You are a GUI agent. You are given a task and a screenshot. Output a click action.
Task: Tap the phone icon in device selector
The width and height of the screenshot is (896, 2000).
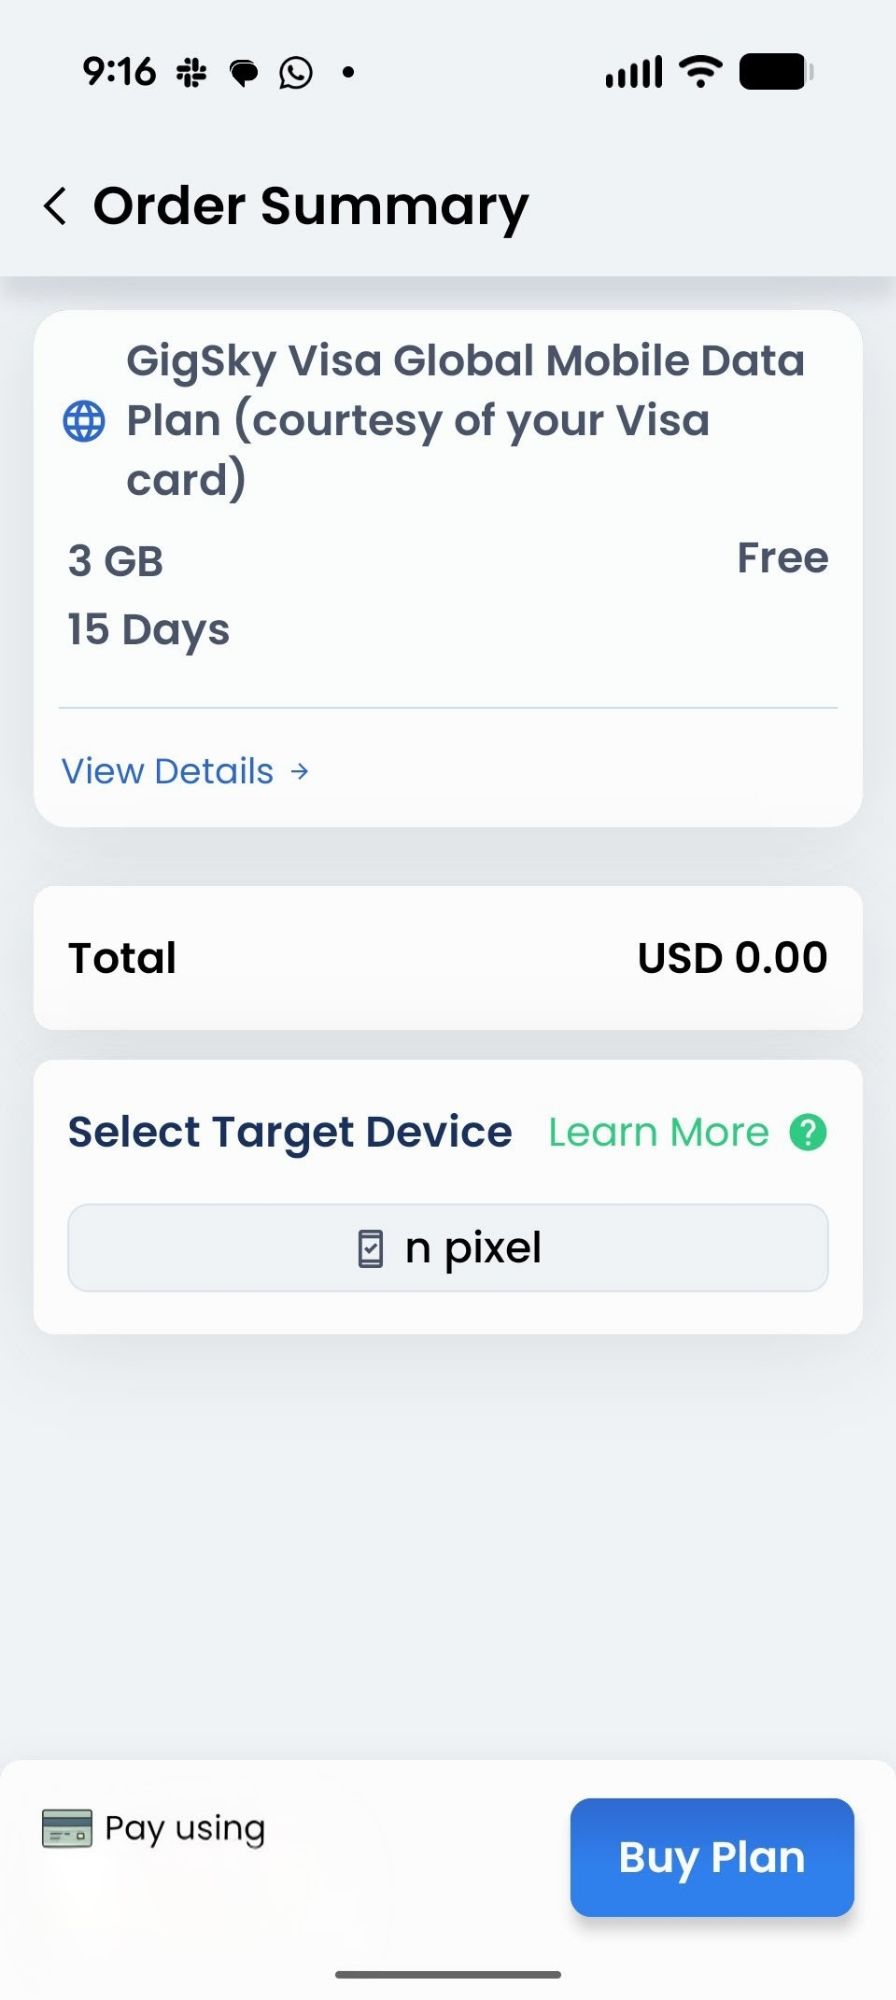tap(371, 1249)
